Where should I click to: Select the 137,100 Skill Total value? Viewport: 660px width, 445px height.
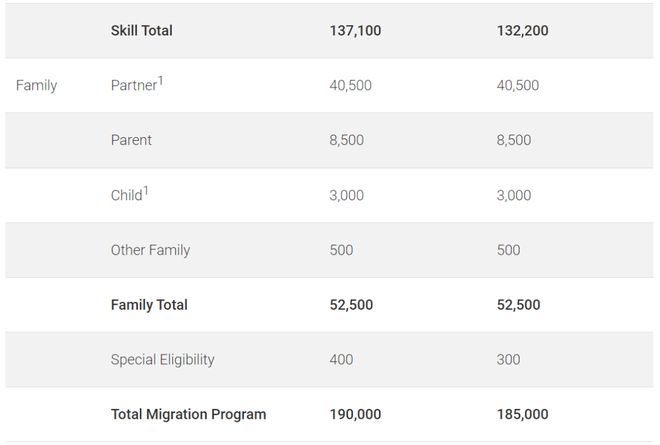355,31
